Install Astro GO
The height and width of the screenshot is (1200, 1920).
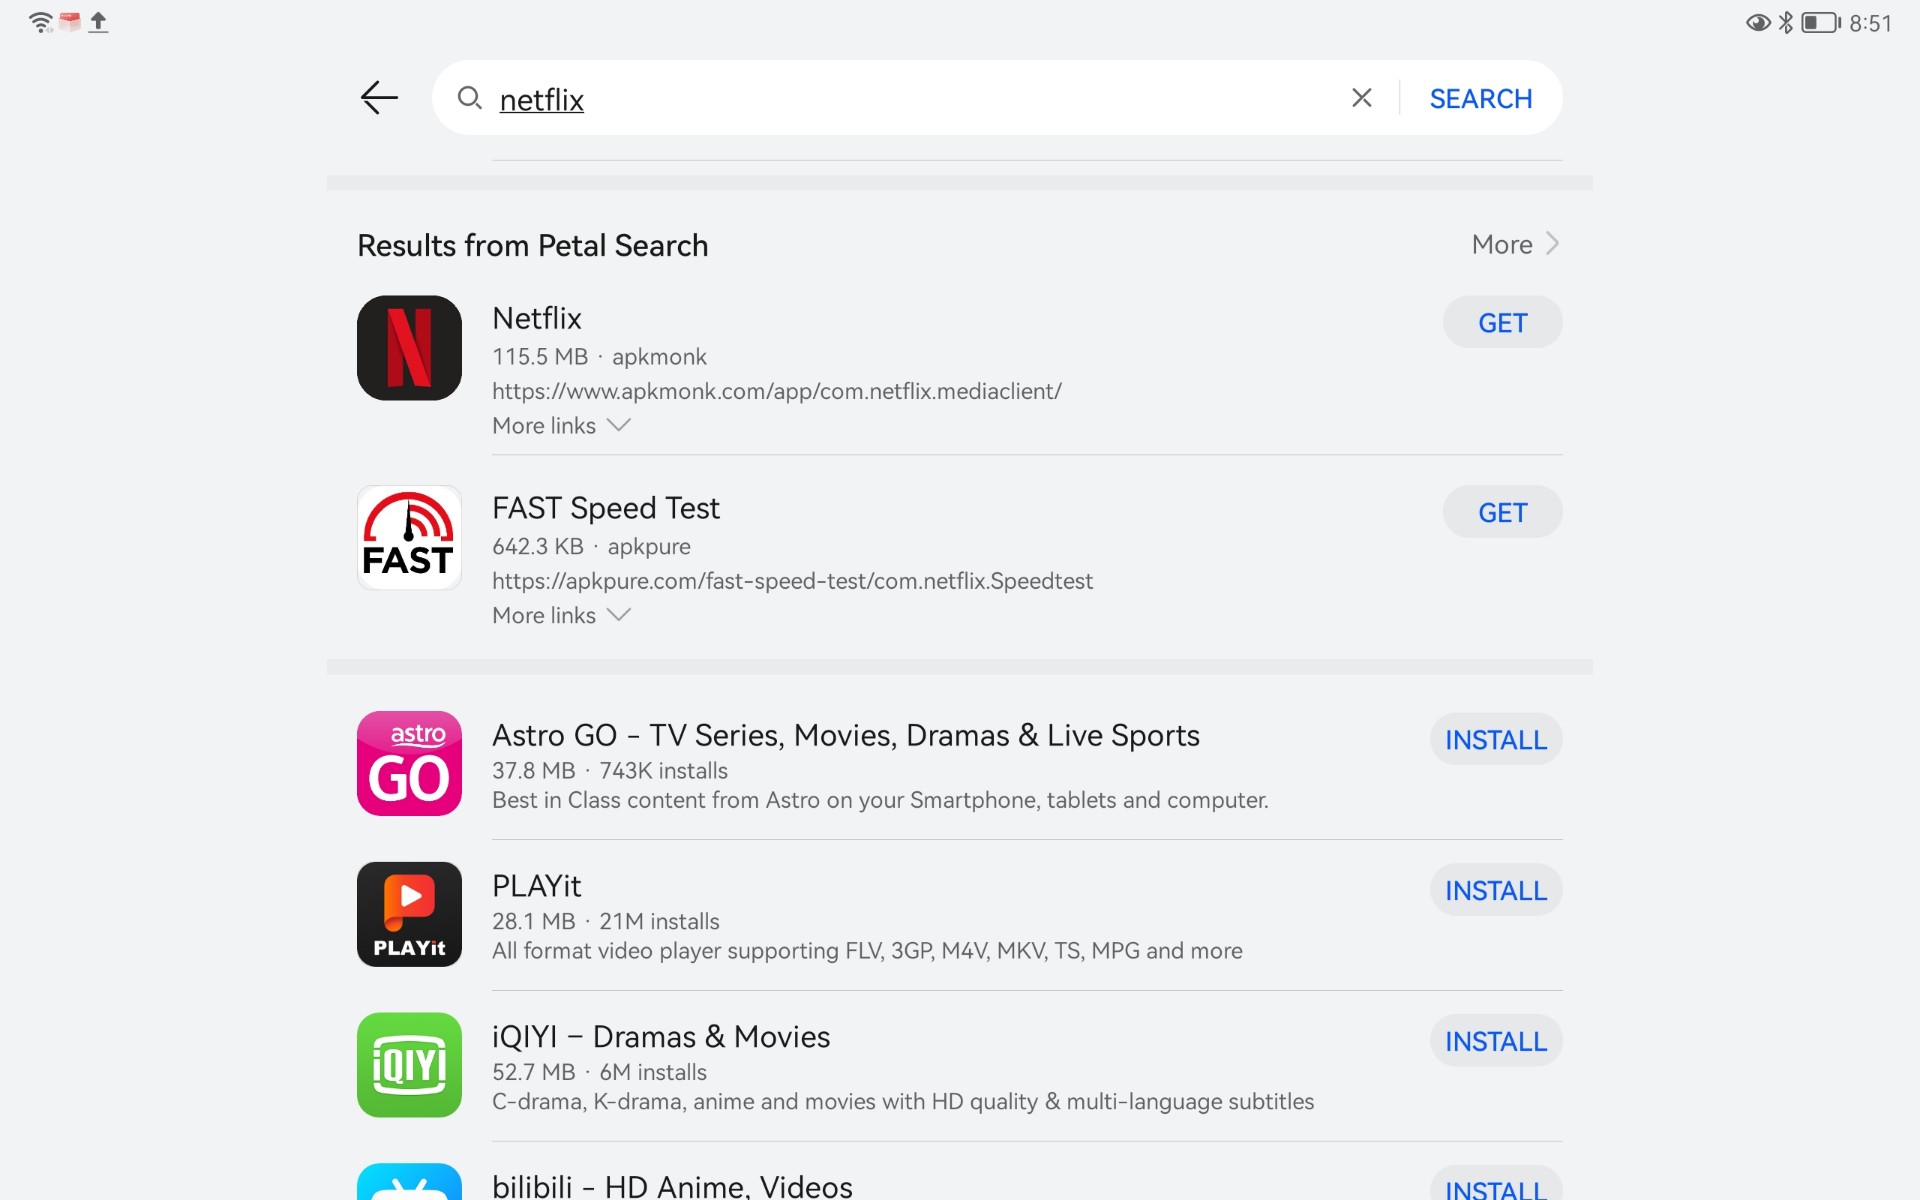point(1495,739)
